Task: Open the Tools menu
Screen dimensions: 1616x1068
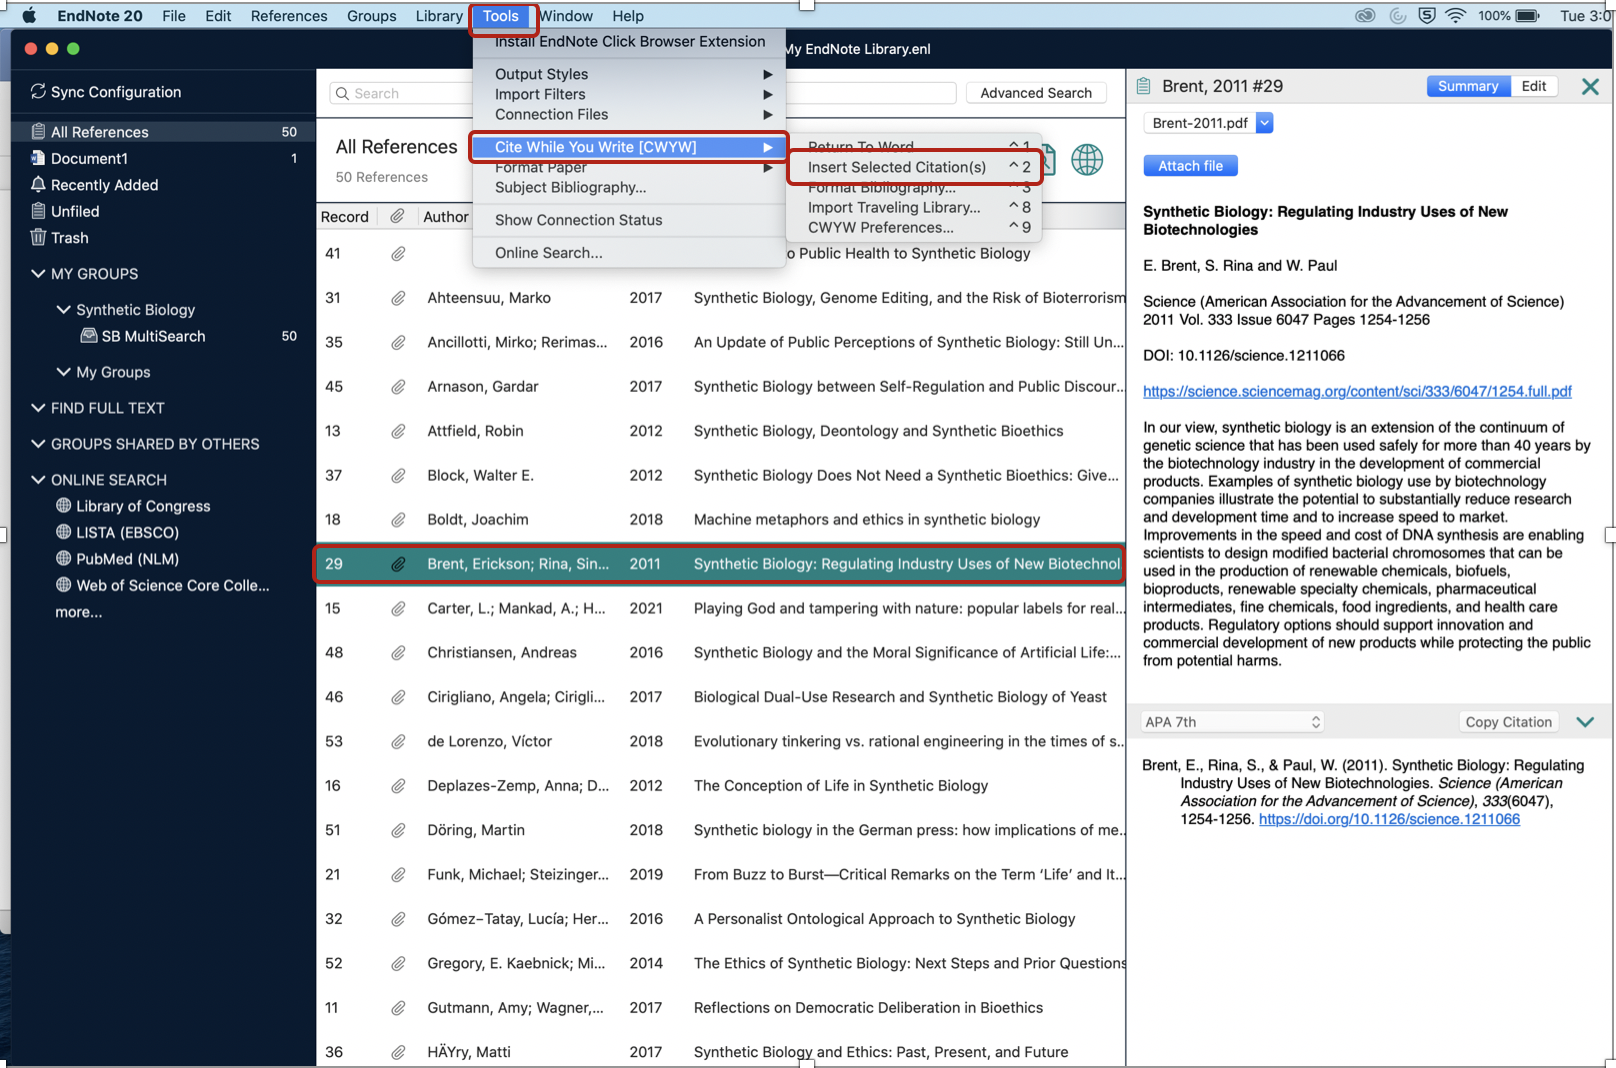Action: click(x=502, y=16)
